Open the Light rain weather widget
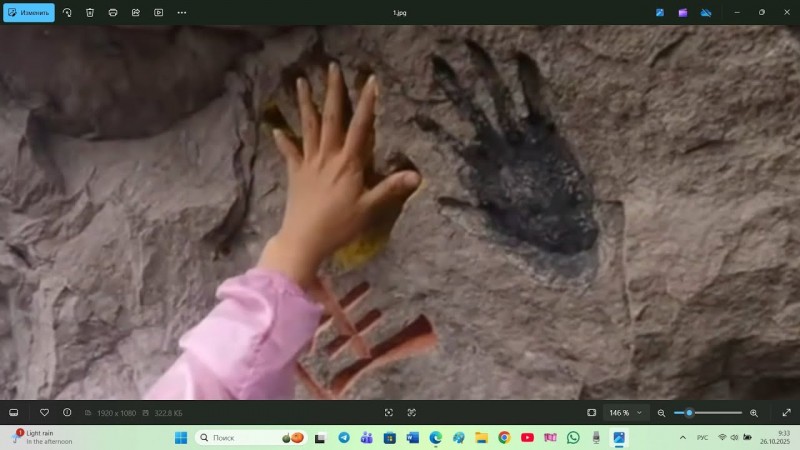The image size is (800, 450). [x=45, y=437]
